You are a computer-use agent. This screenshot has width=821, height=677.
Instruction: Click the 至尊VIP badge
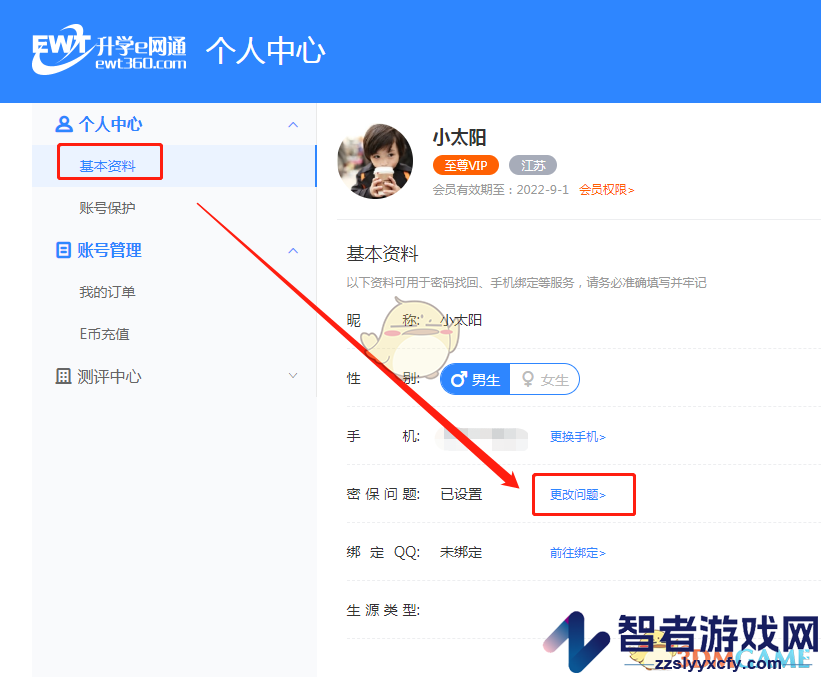click(x=465, y=165)
